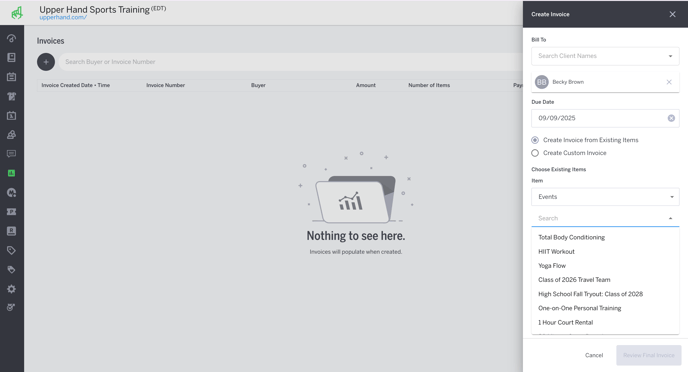
Task: Remove Becky Brown from Bill To
Action: pyautogui.click(x=669, y=82)
